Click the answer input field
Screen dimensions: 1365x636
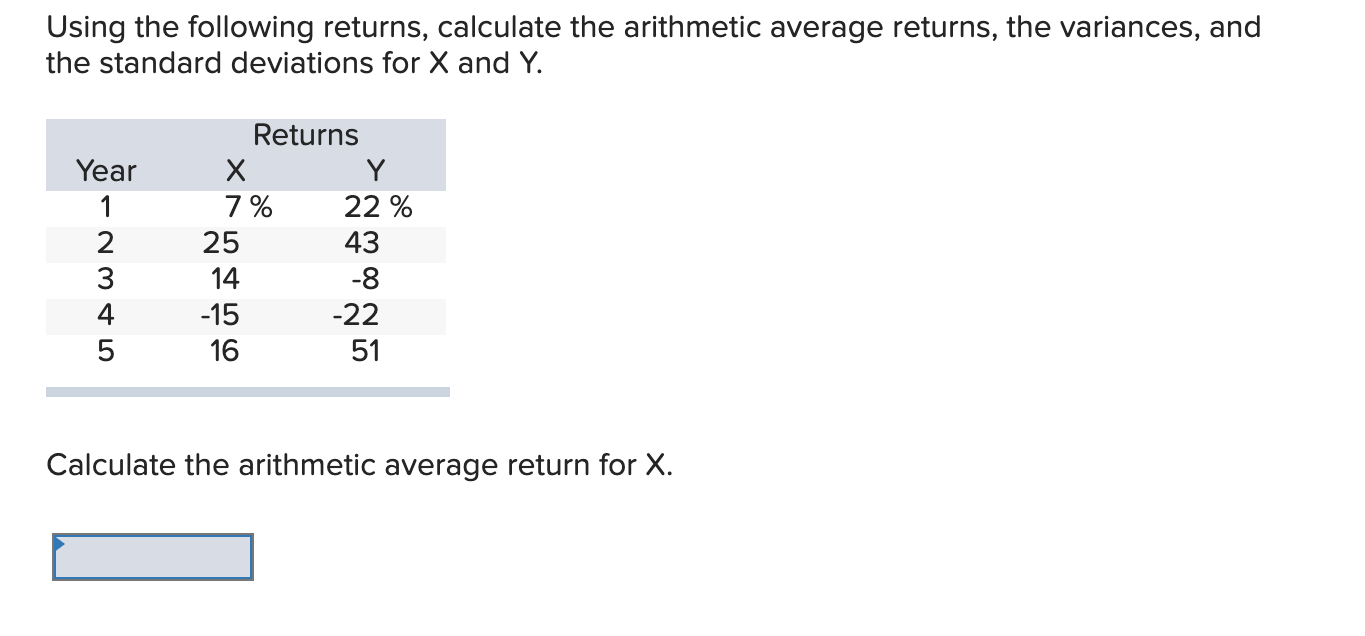click(x=150, y=557)
